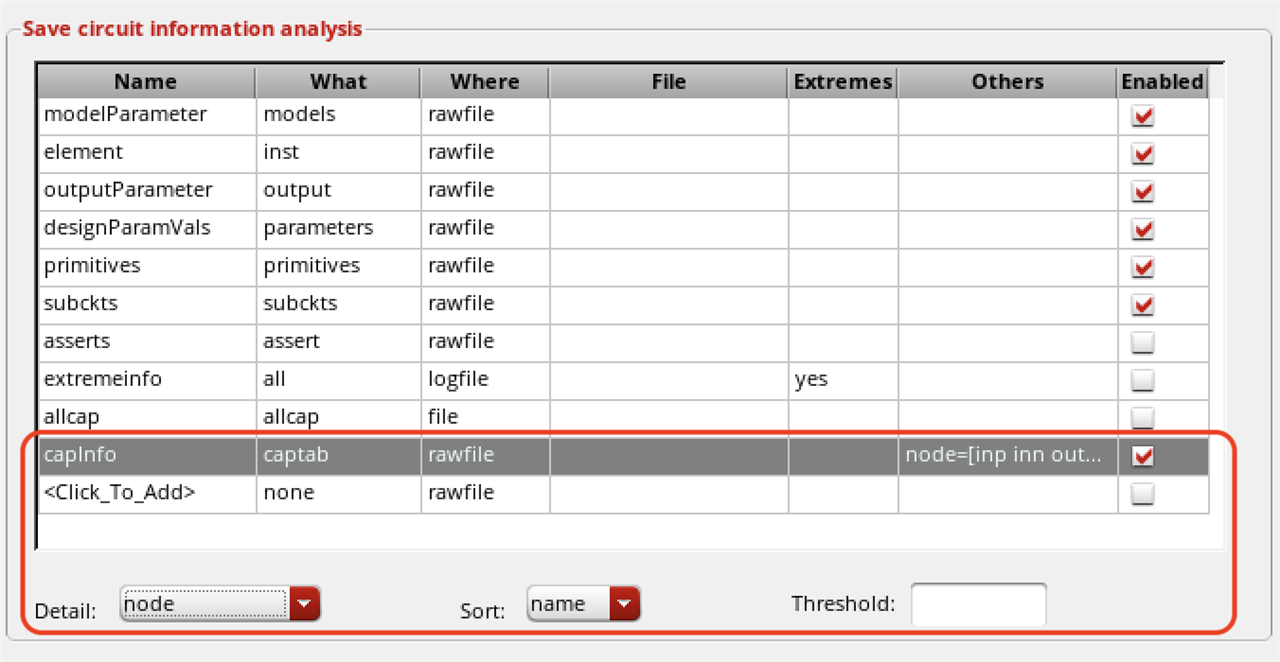This screenshot has width=1280, height=662.
Task: Select the capInfo name cell
Action: 147,455
